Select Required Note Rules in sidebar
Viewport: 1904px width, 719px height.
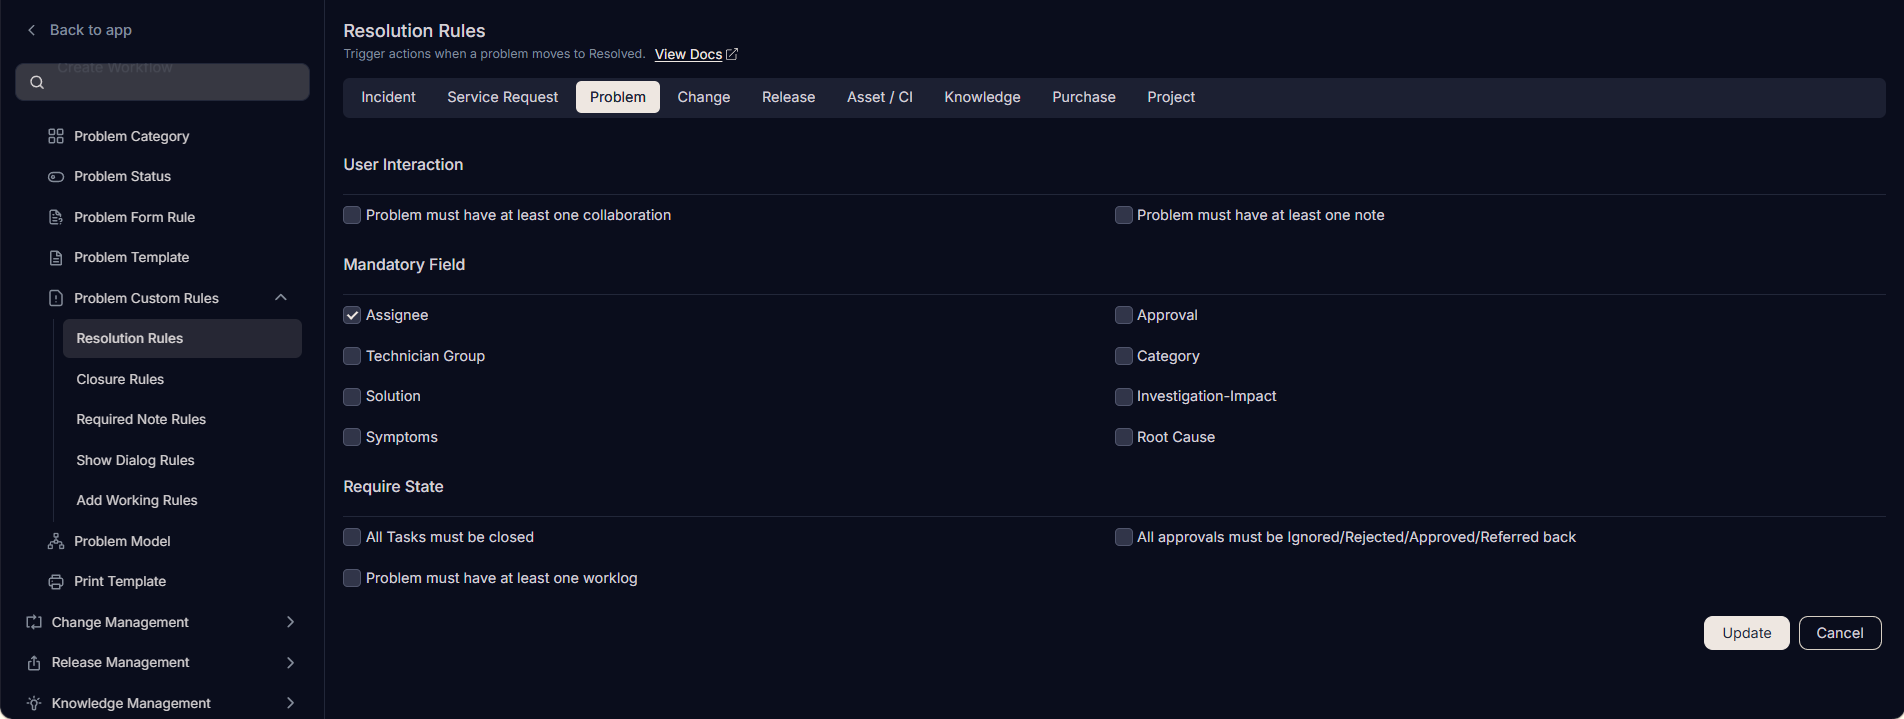[141, 420]
